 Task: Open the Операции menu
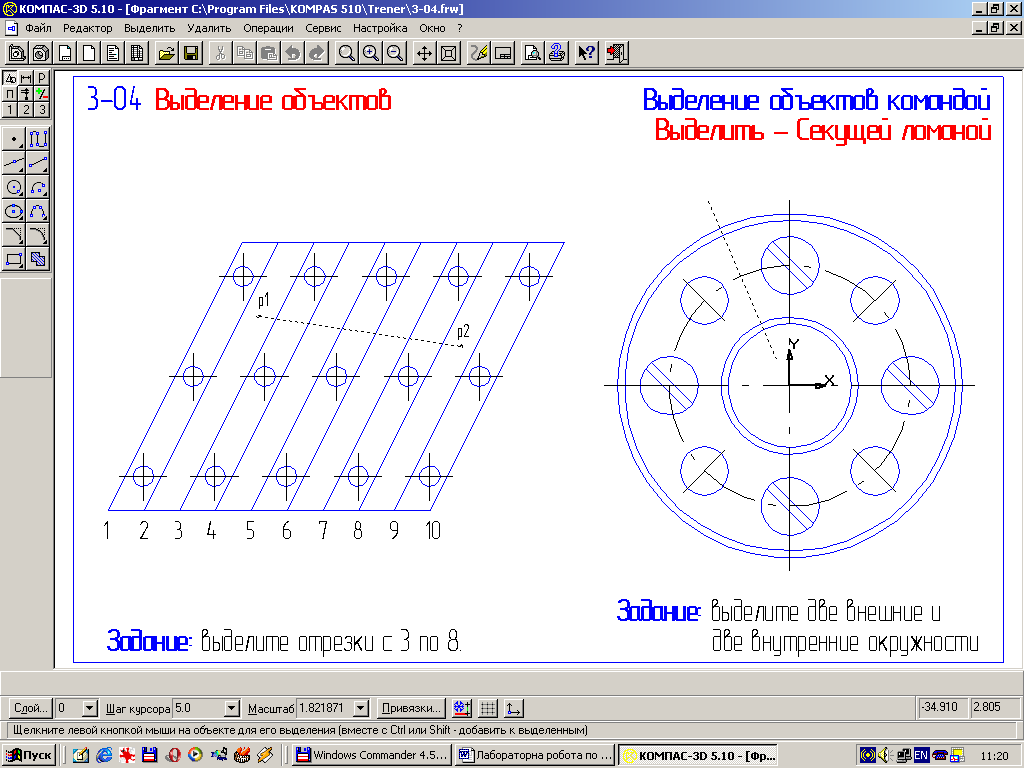coord(268,28)
